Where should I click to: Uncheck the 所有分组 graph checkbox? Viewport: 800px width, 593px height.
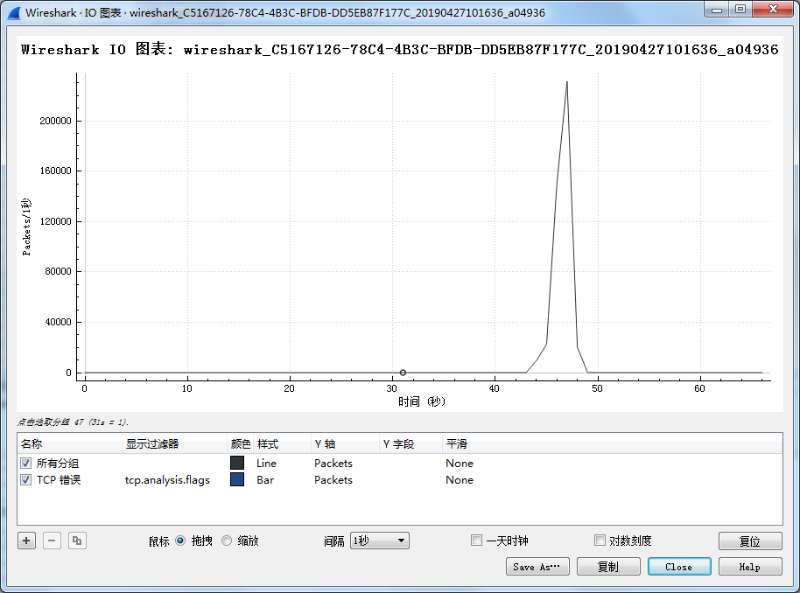pos(26,463)
